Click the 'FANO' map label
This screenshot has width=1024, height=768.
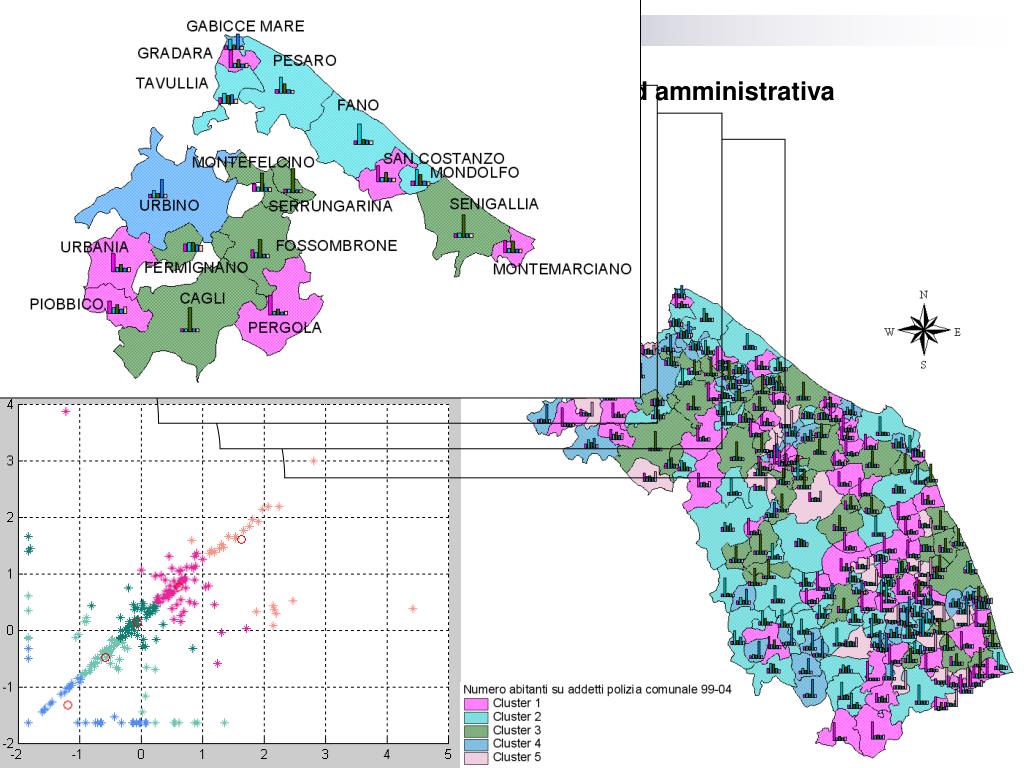pyautogui.click(x=358, y=105)
